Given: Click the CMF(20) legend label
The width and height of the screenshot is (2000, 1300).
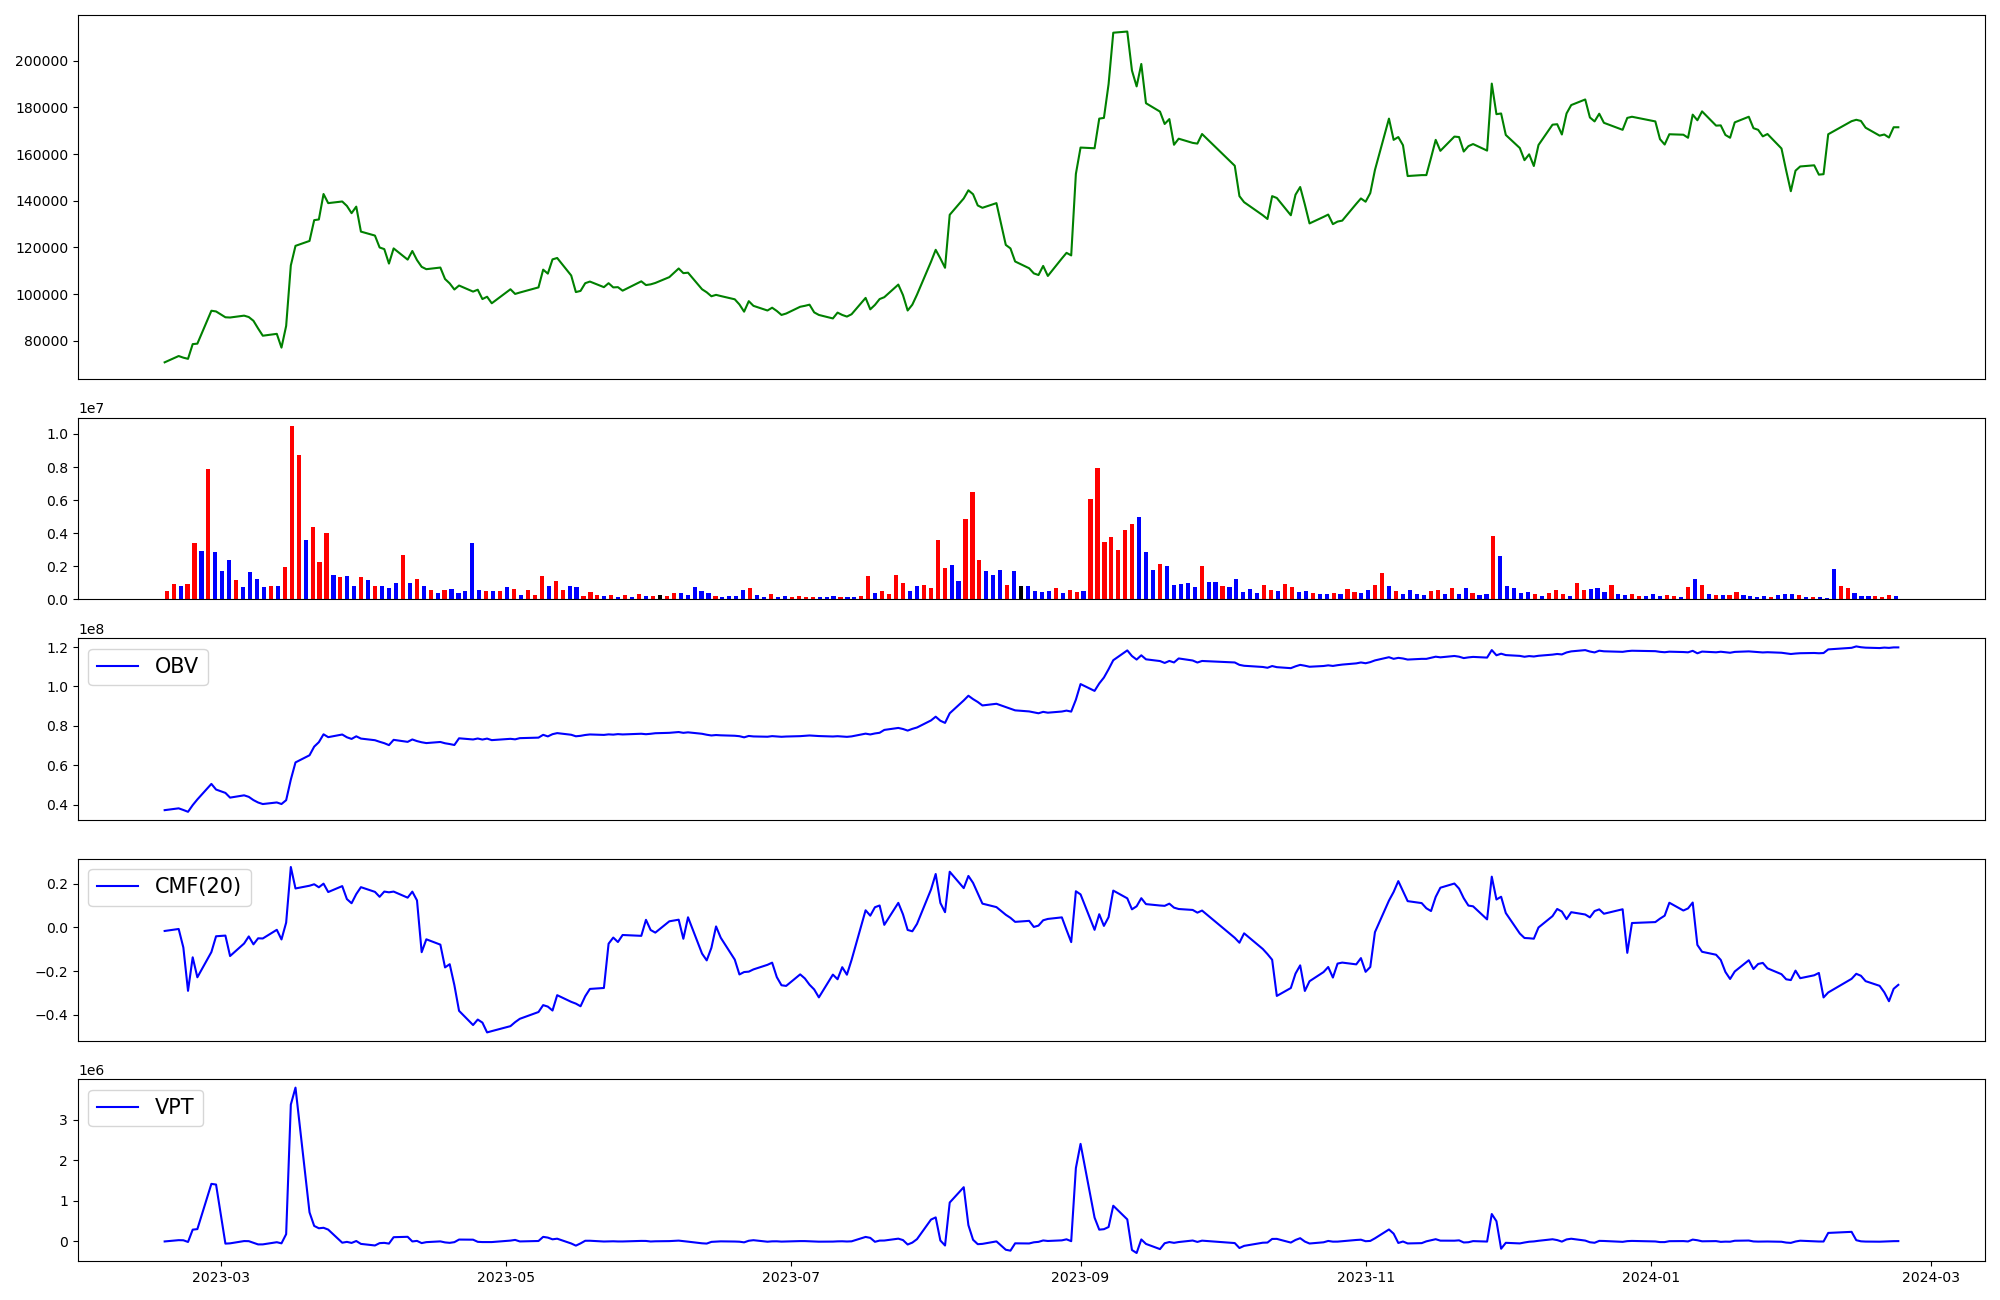Looking at the screenshot, I should (197, 886).
